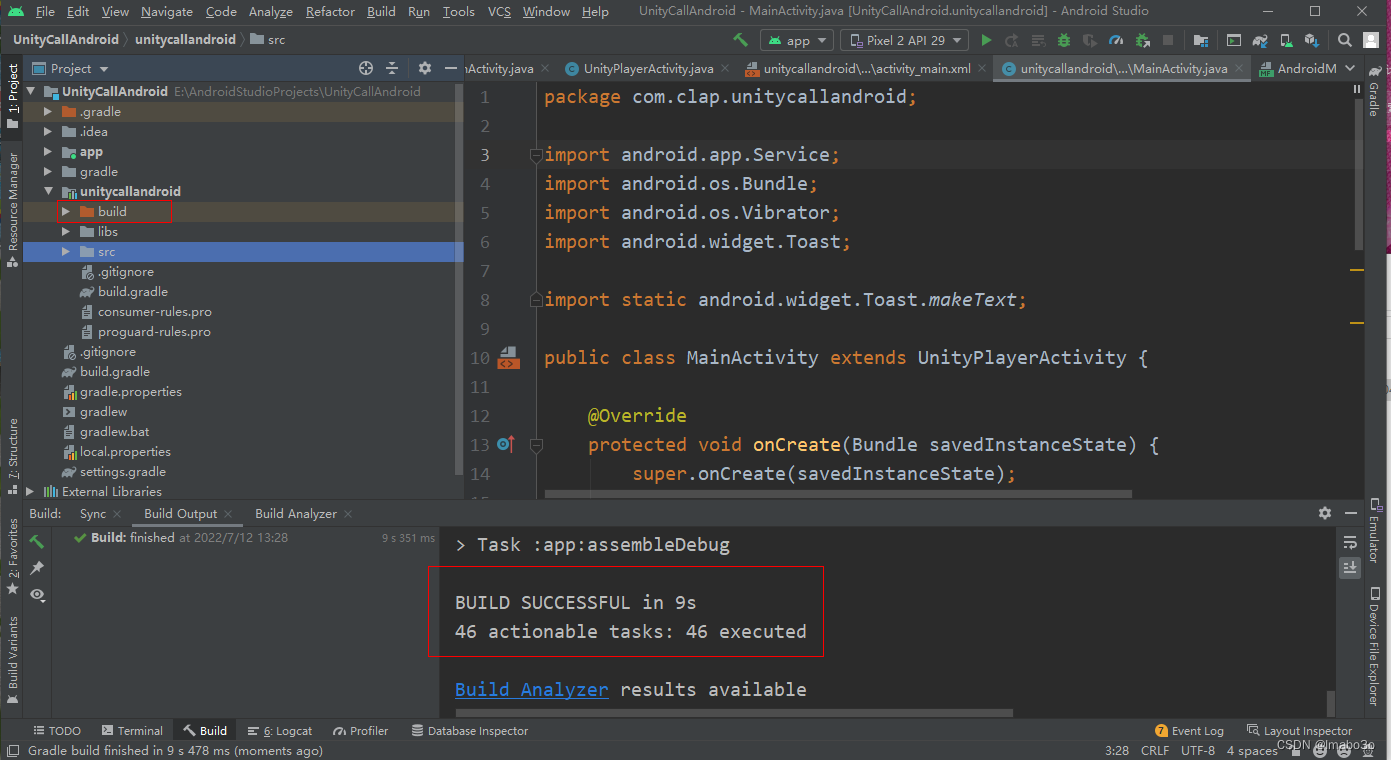Image resolution: width=1391 pixels, height=760 pixels.
Task: Hide Build panel with minus icon
Action: coord(1350,513)
